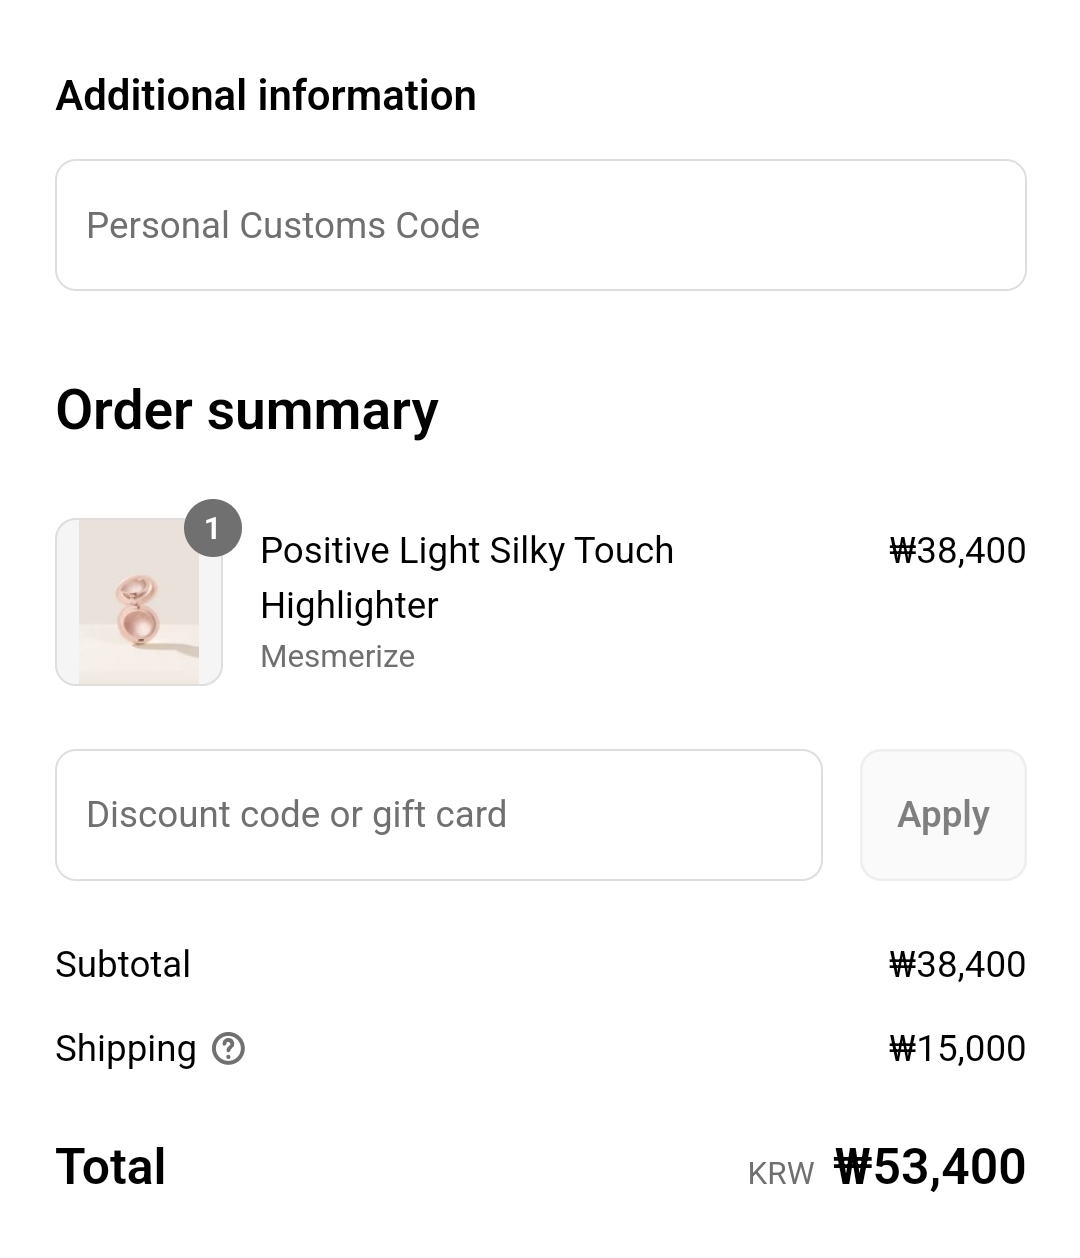Click the word Highlighter in the product title
The image size is (1080, 1258).
pyautogui.click(x=349, y=606)
